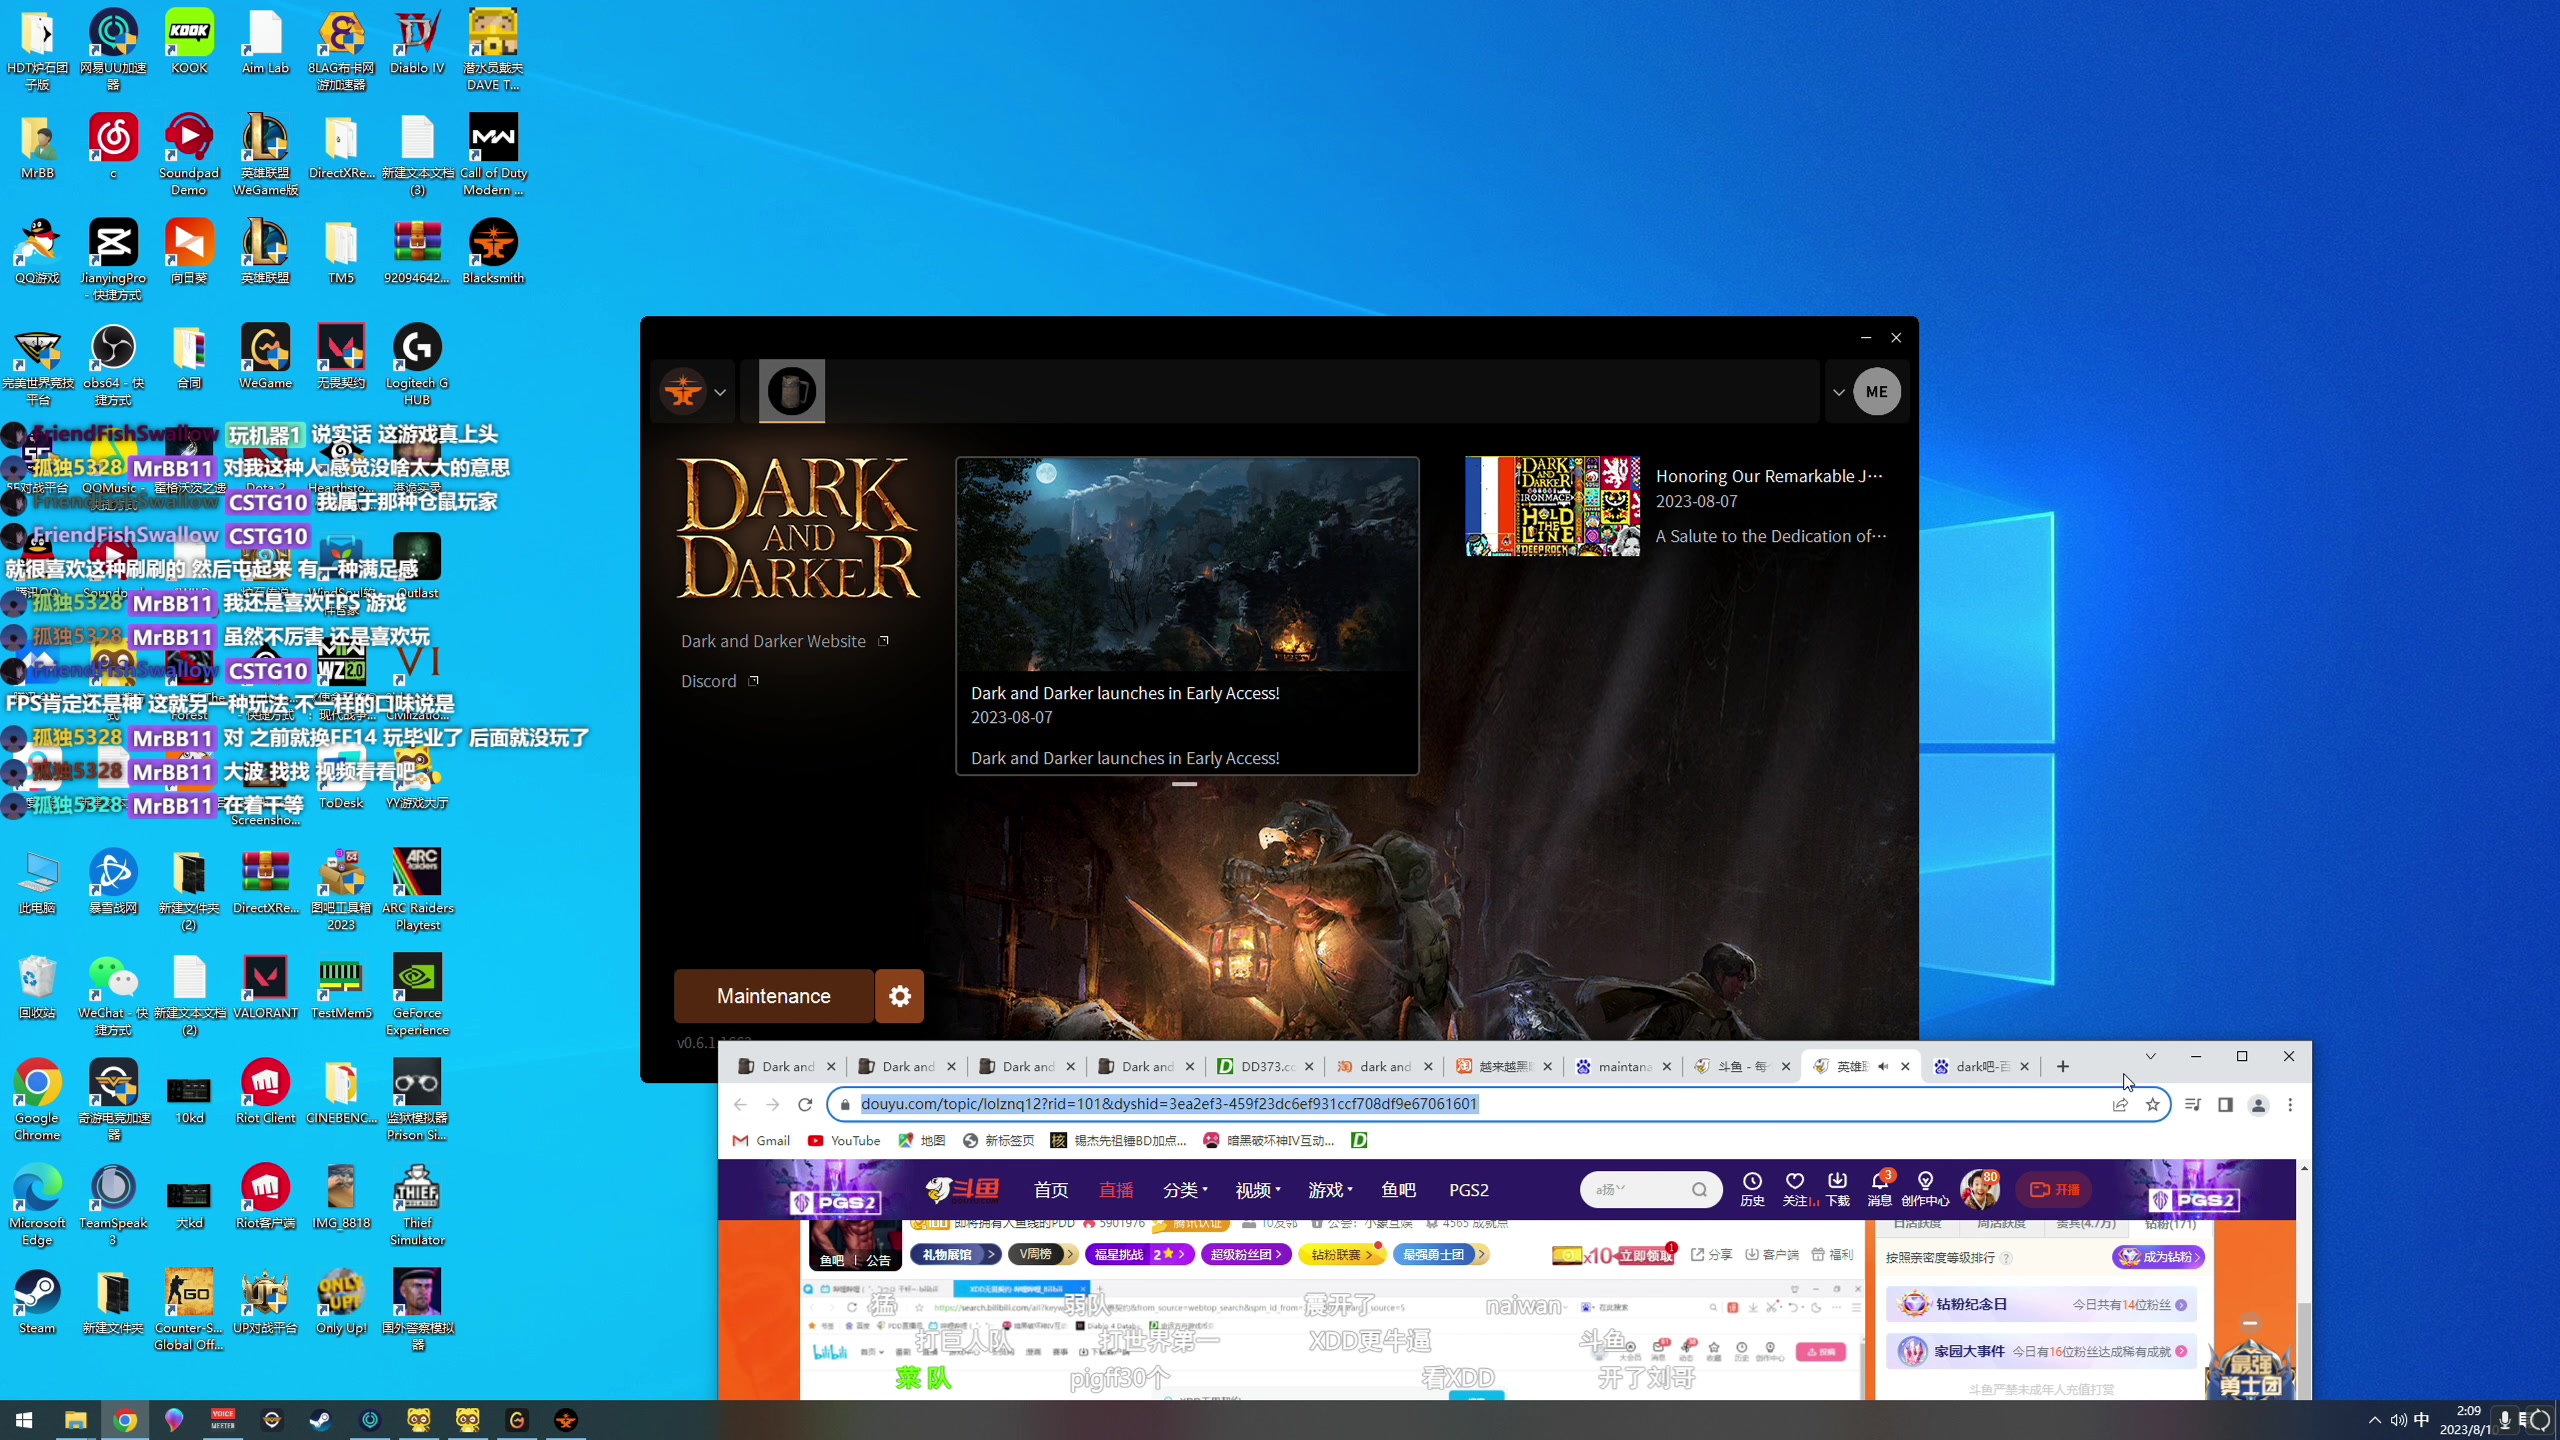The height and width of the screenshot is (1440, 2560).
Task: Expand the Douyu 游戏 dropdown menu
Action: [x=1330, y=1190]
